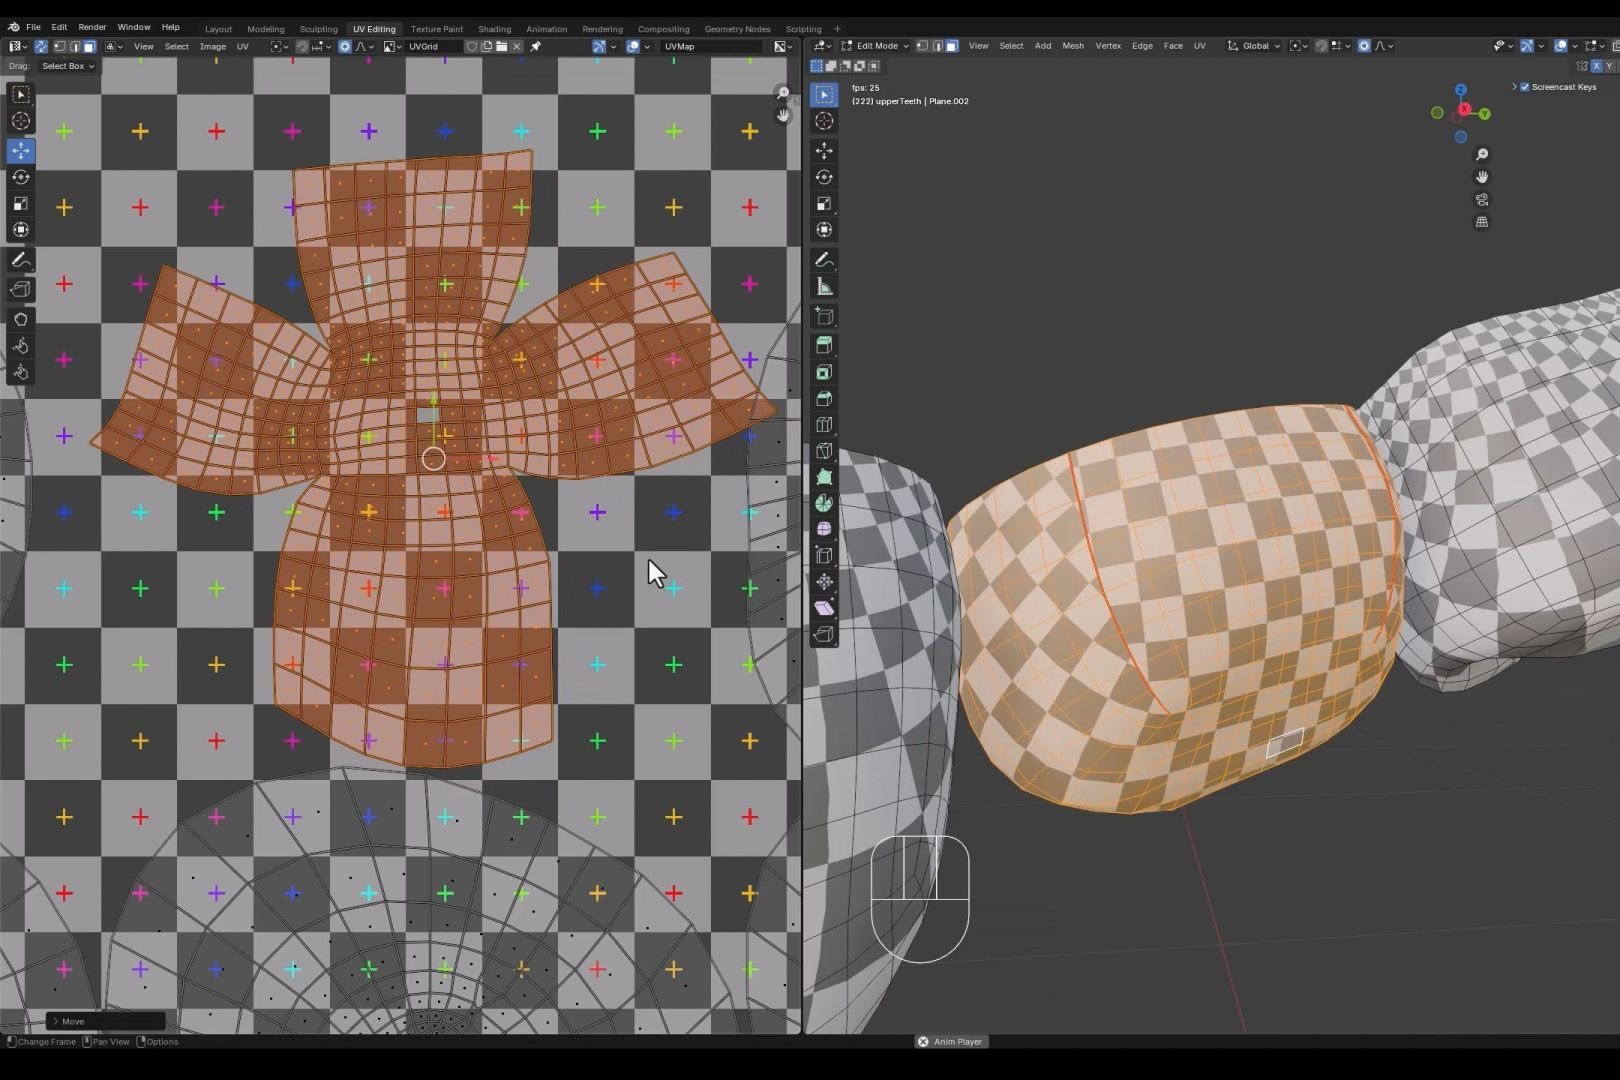Select the Cursor tool in 3D viewport

(824, 121)
